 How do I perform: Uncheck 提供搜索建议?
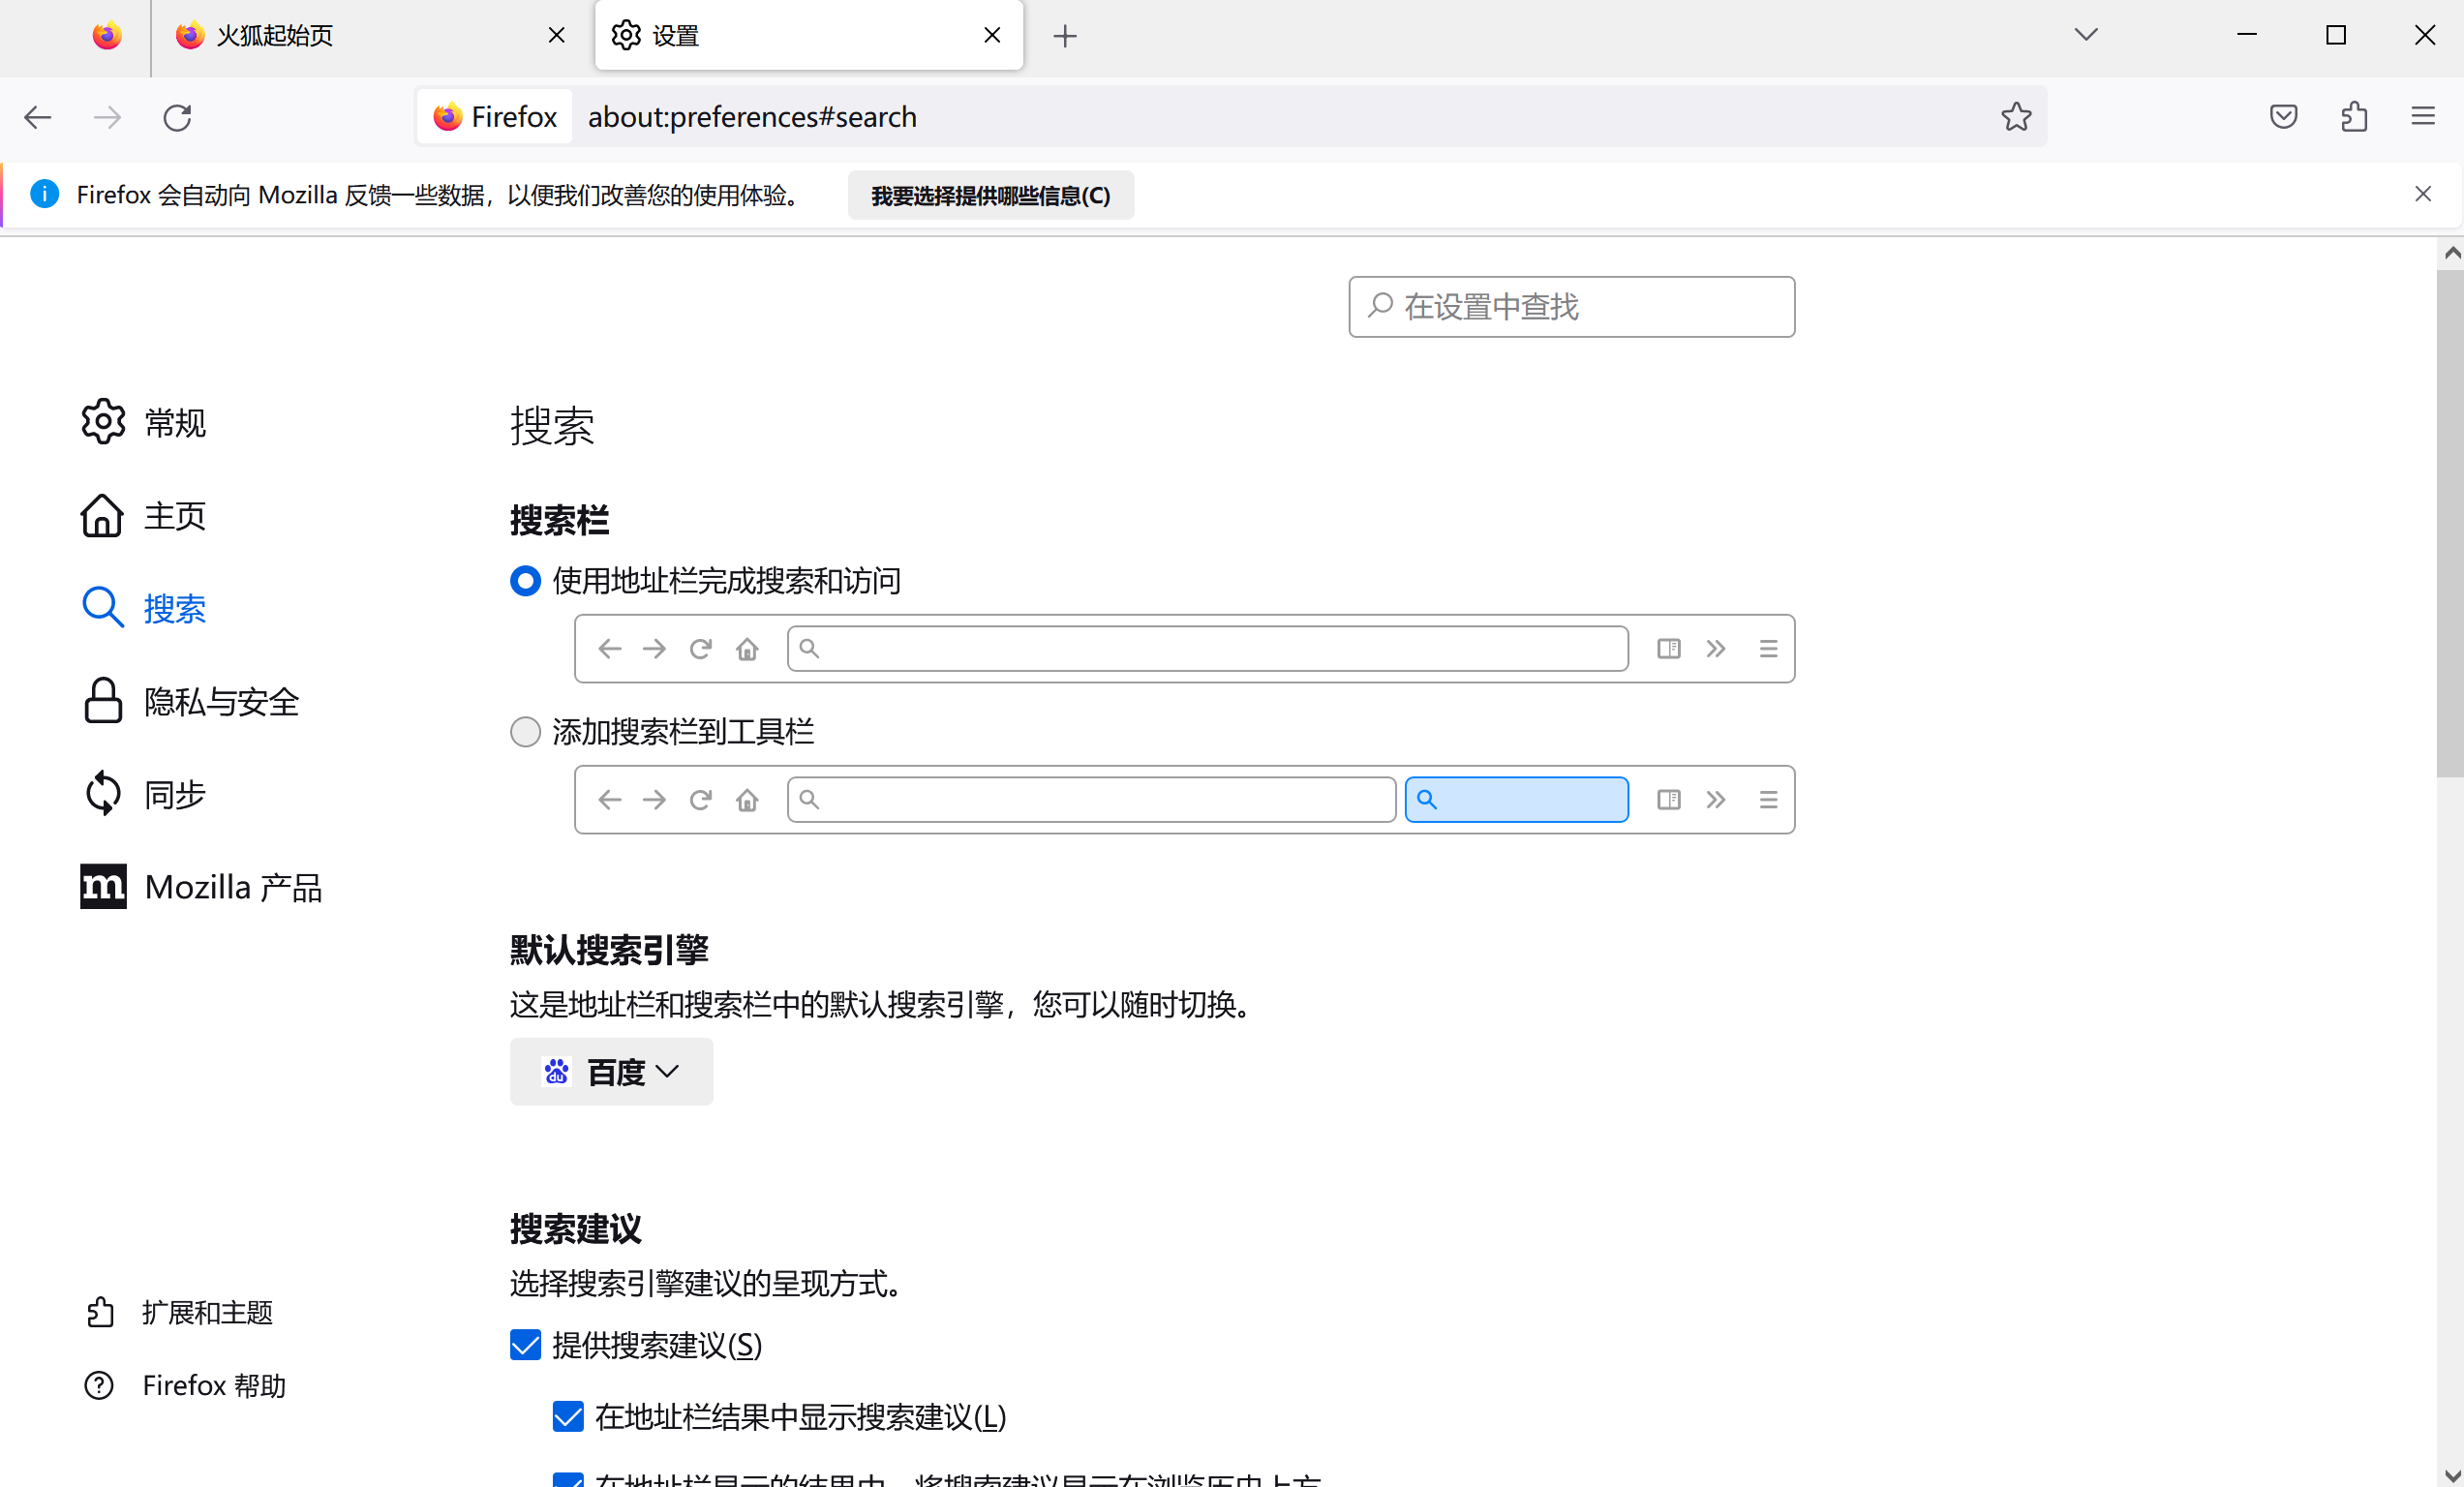[524, 1344]
